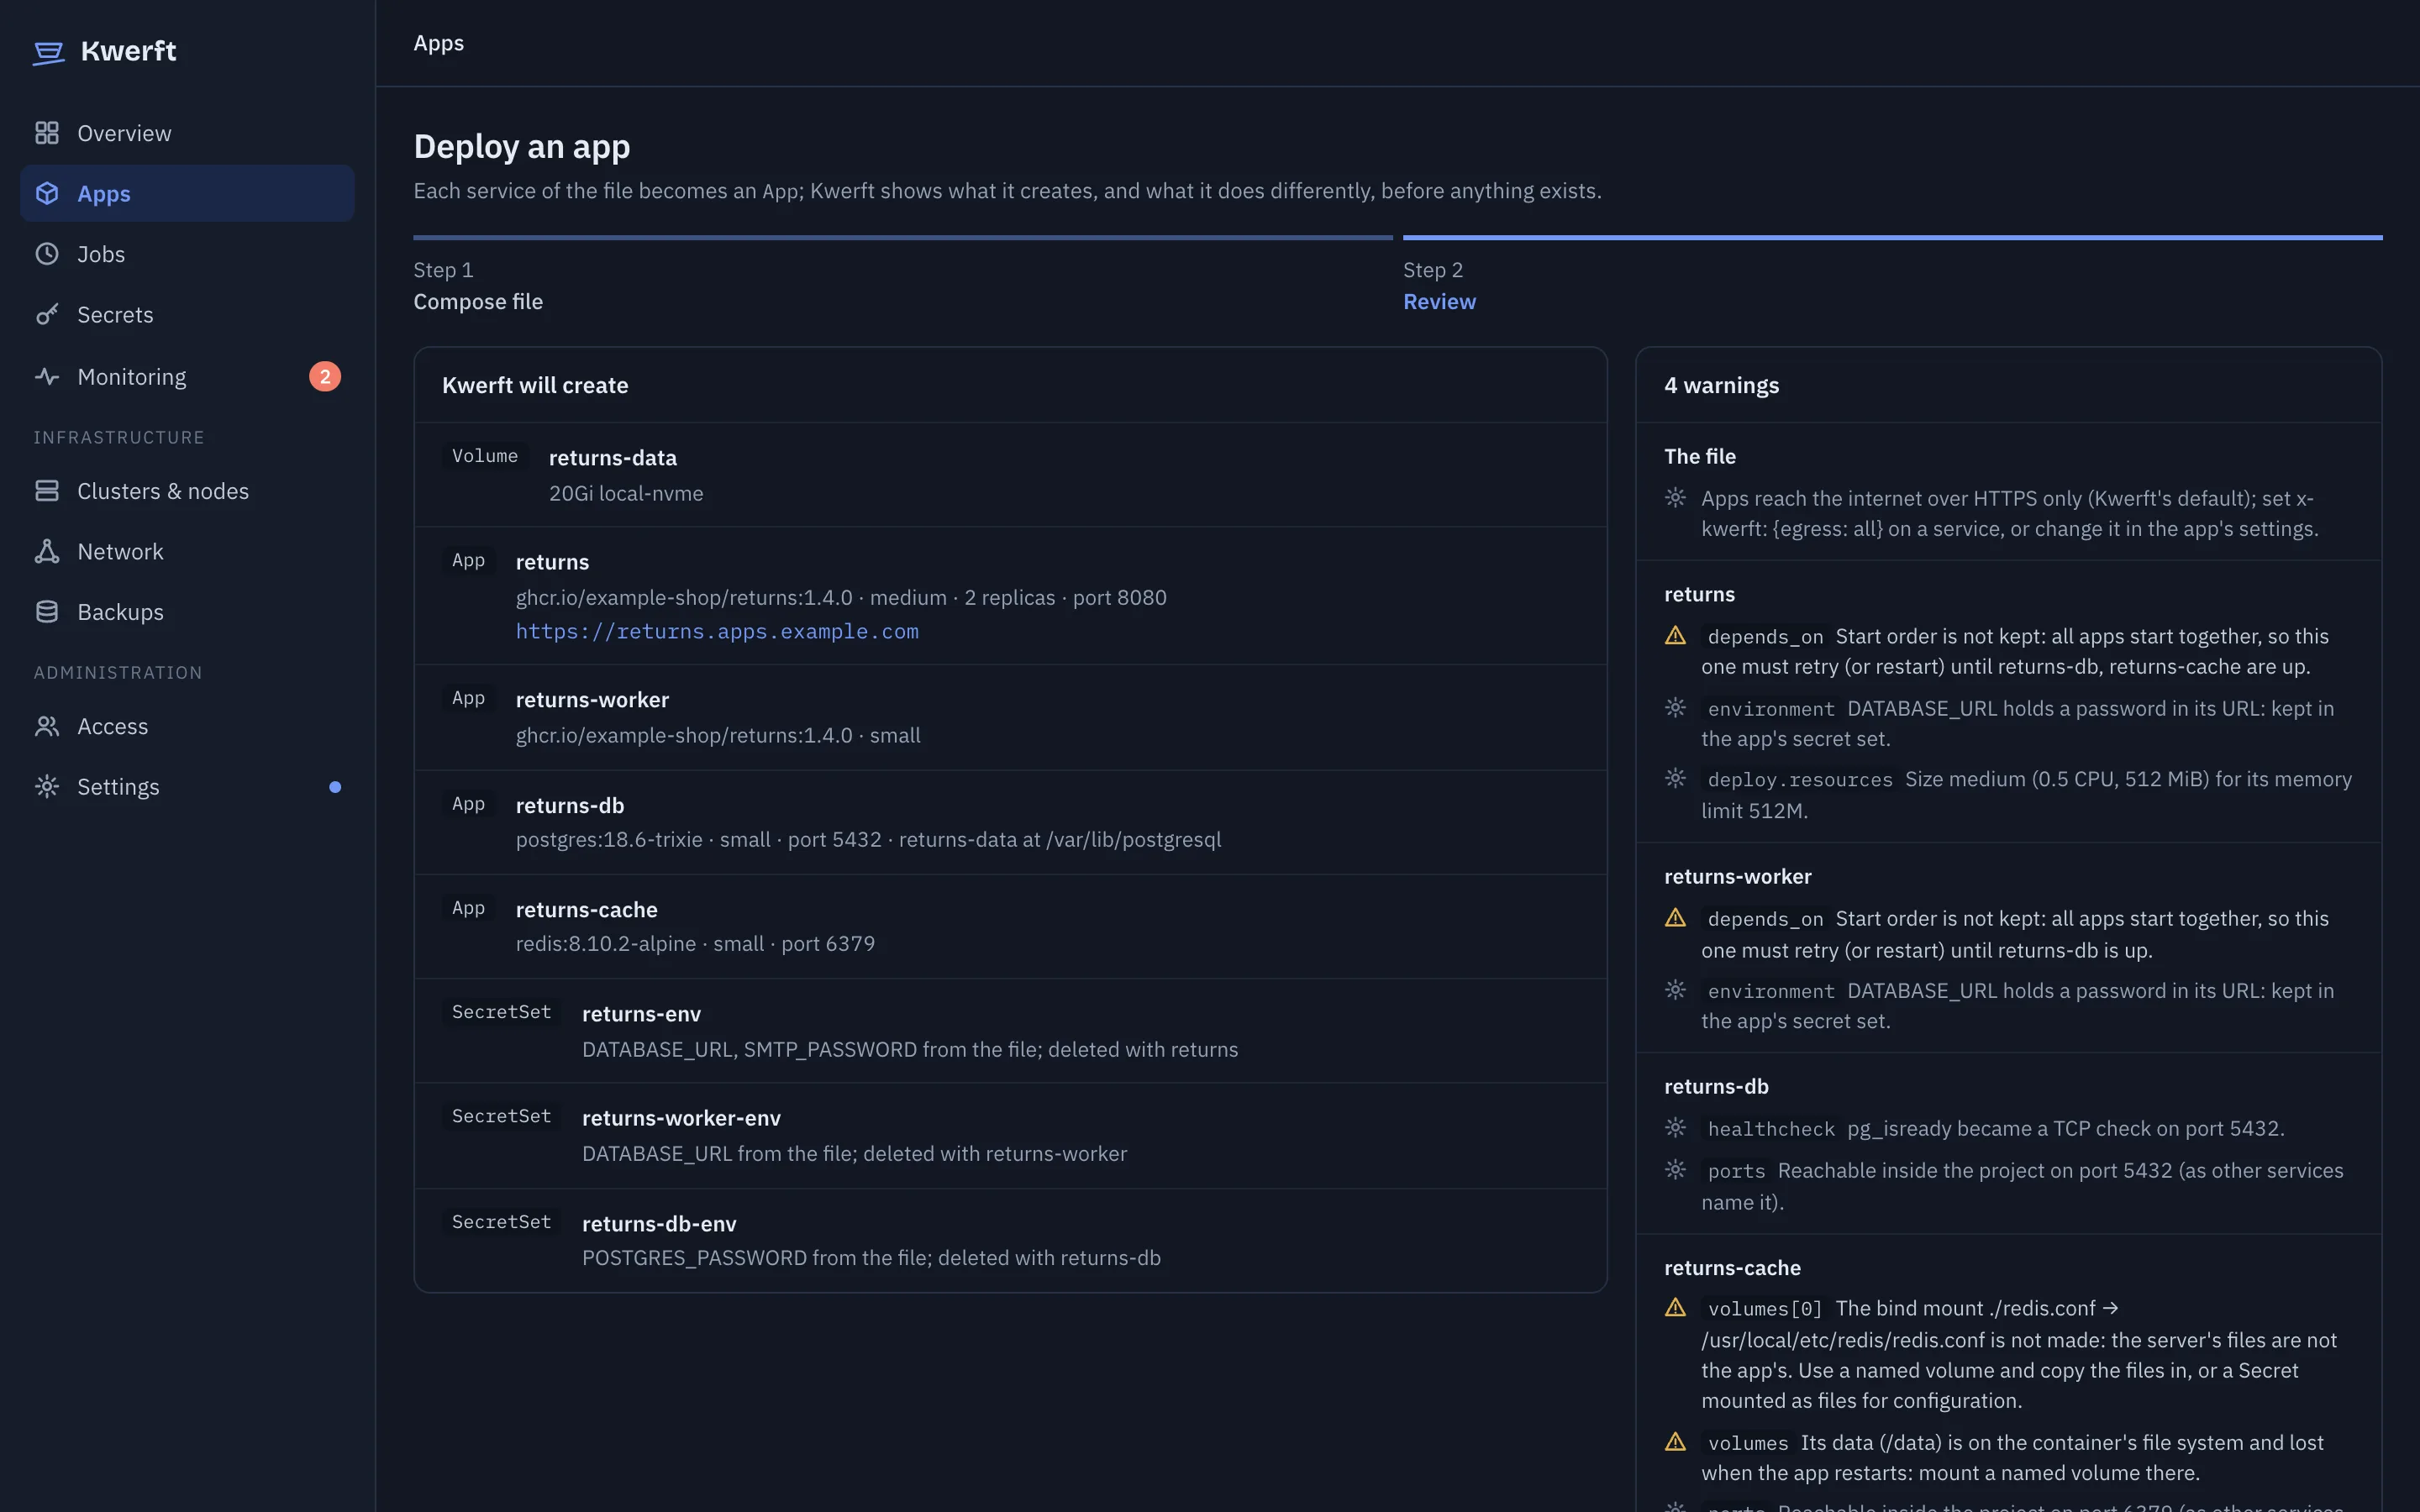
Task: Click the Apps breadcrumb in header
Action: (x=439, y=43)
